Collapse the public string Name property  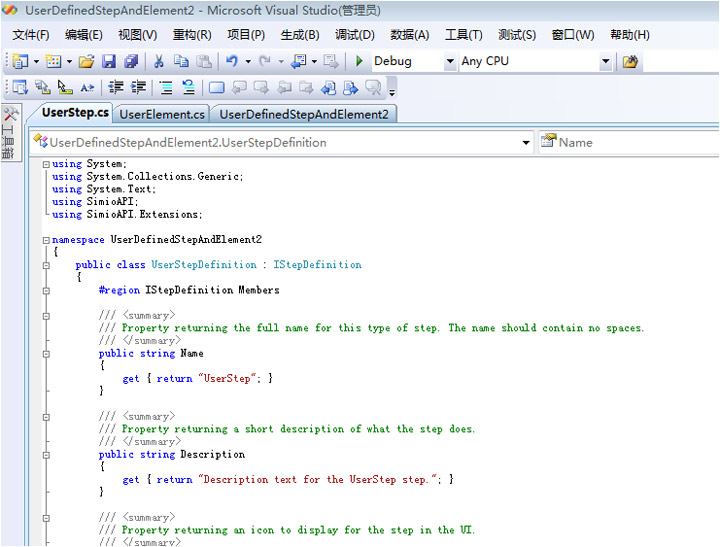pos(46,354)
